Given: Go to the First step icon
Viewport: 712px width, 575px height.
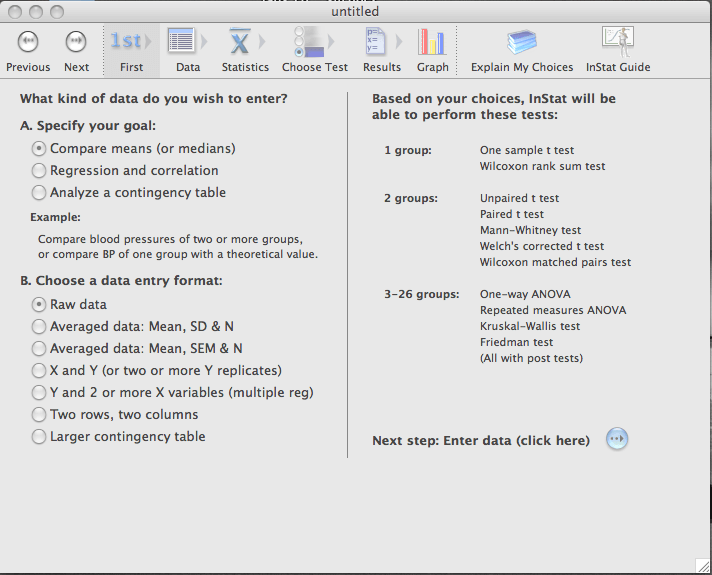Looking at the screenshot, I should click(126, 42).
